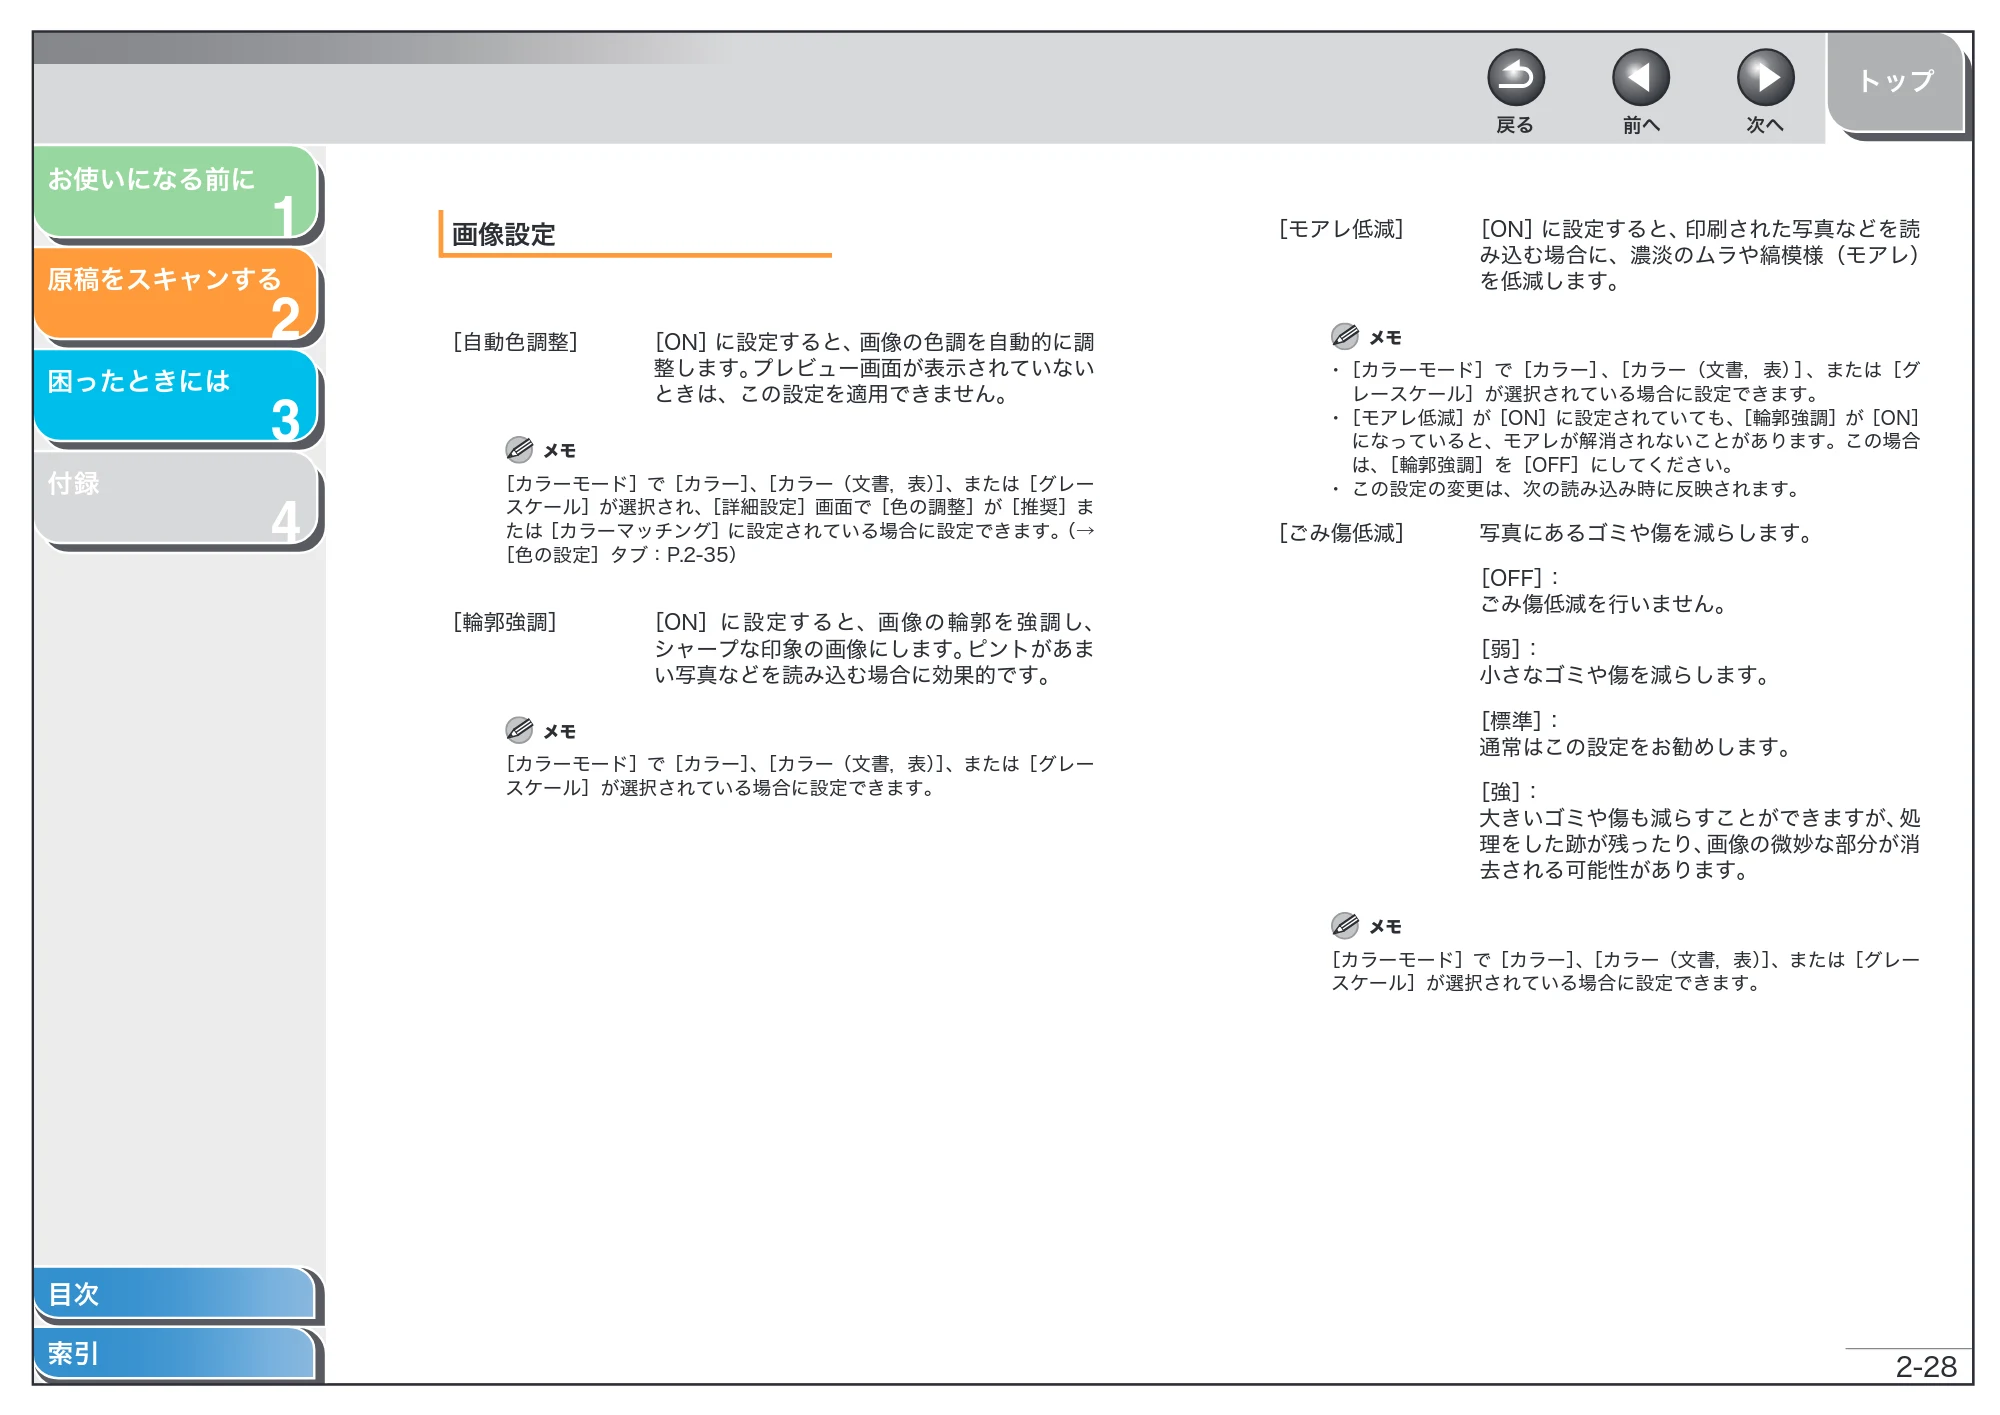Select chapter 2 原稿をスキャンする tab
The width and height of the screenshot is (2000, 1415).
point(176,293)
